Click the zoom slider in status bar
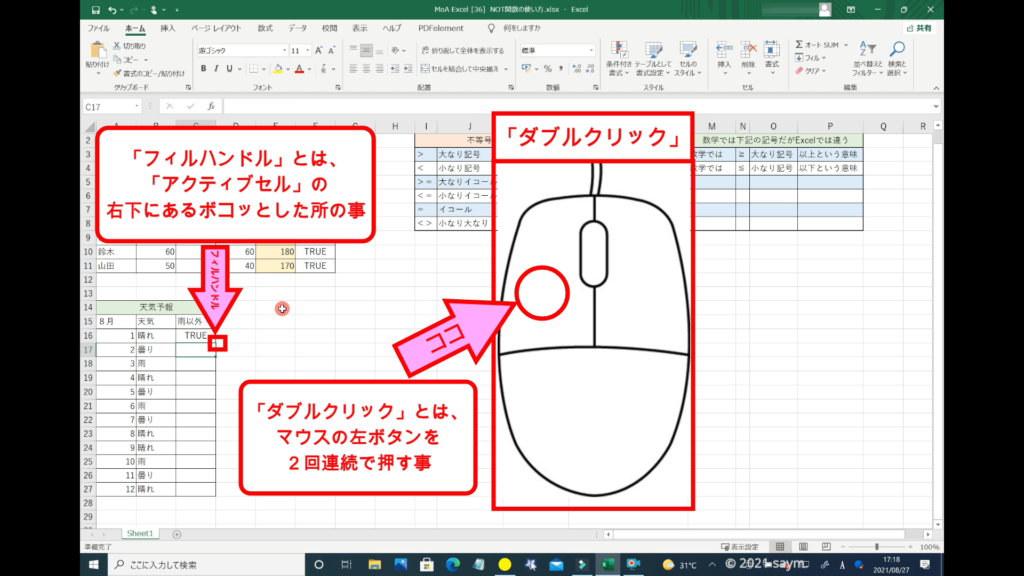 [x=877, y=547]
